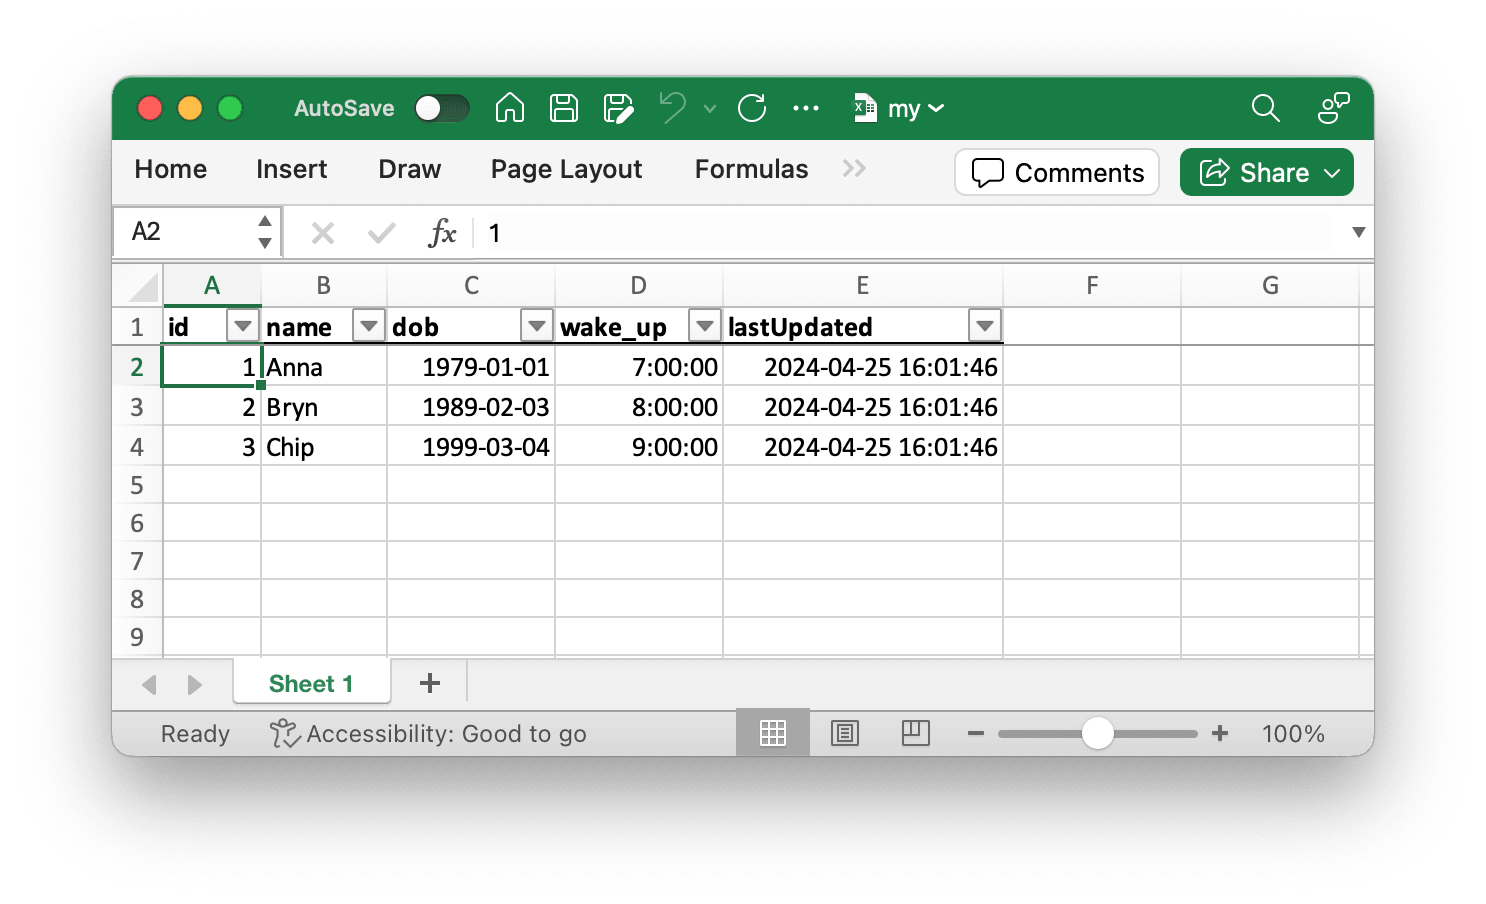Select row 3 header
This screenshot has height=904, width=1486.
point(137,407)
